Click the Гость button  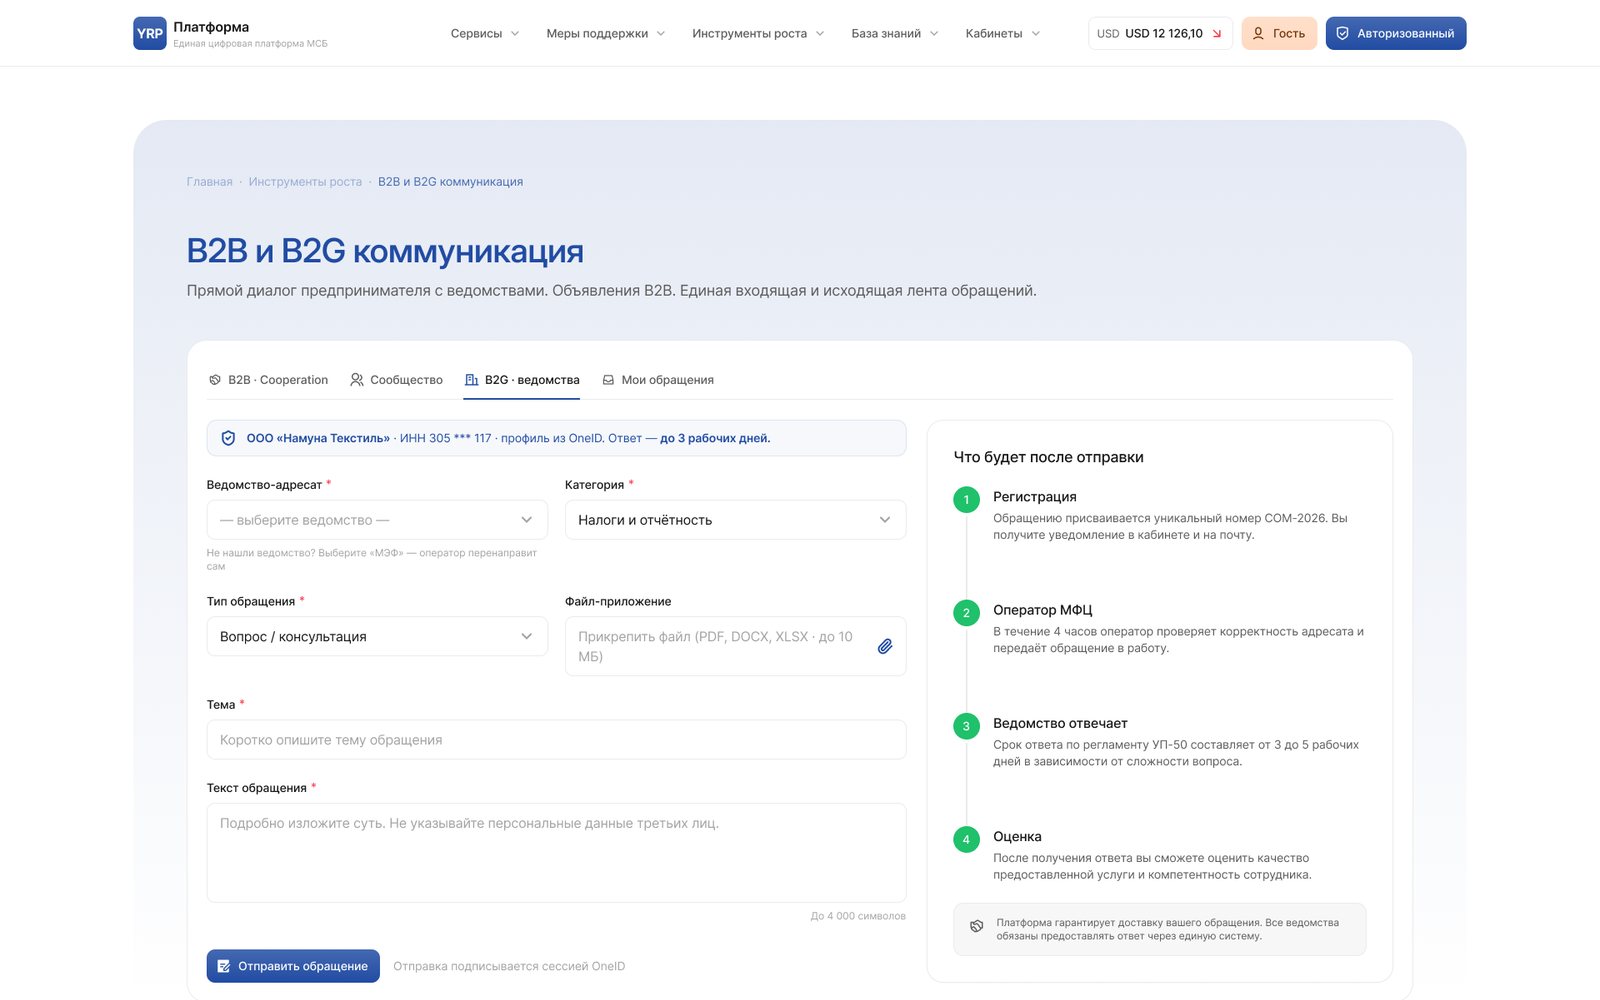pos(1279,33)
